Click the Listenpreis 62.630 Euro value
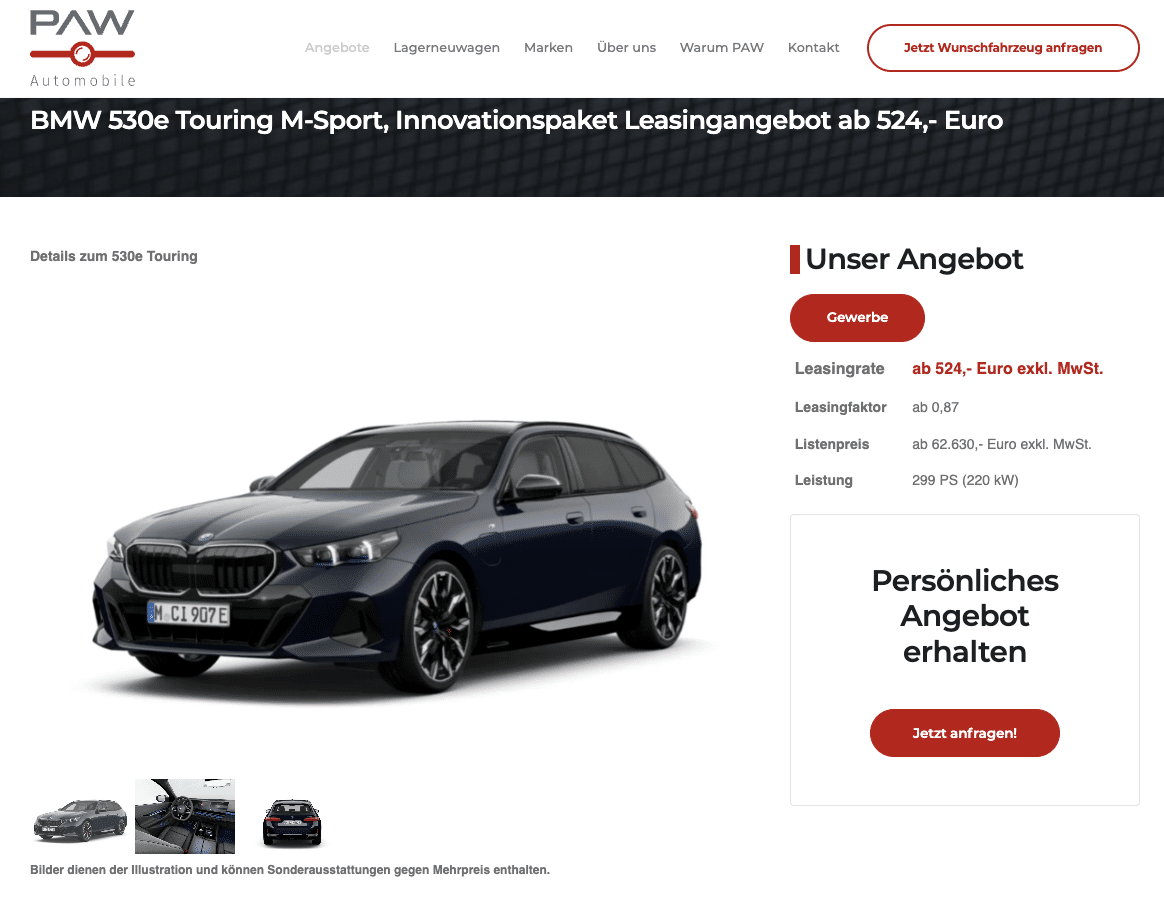 pyautogui.click(x=1001, y=445)
